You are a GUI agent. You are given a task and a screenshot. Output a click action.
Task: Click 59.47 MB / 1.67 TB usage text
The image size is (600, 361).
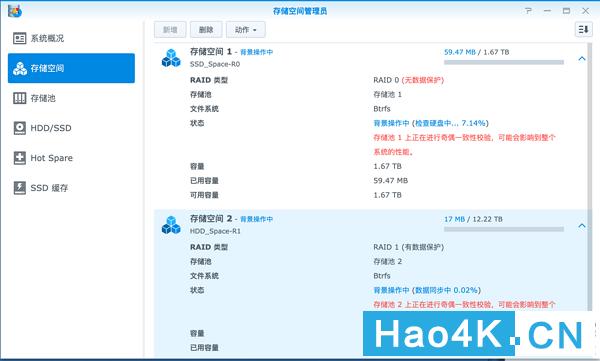(476, 52)
